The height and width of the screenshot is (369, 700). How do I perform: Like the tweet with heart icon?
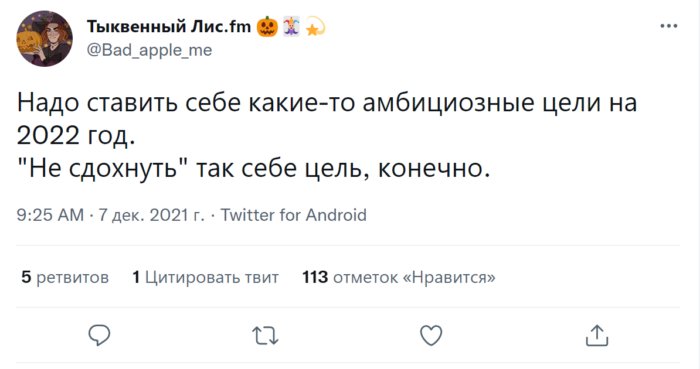point(431,336)
